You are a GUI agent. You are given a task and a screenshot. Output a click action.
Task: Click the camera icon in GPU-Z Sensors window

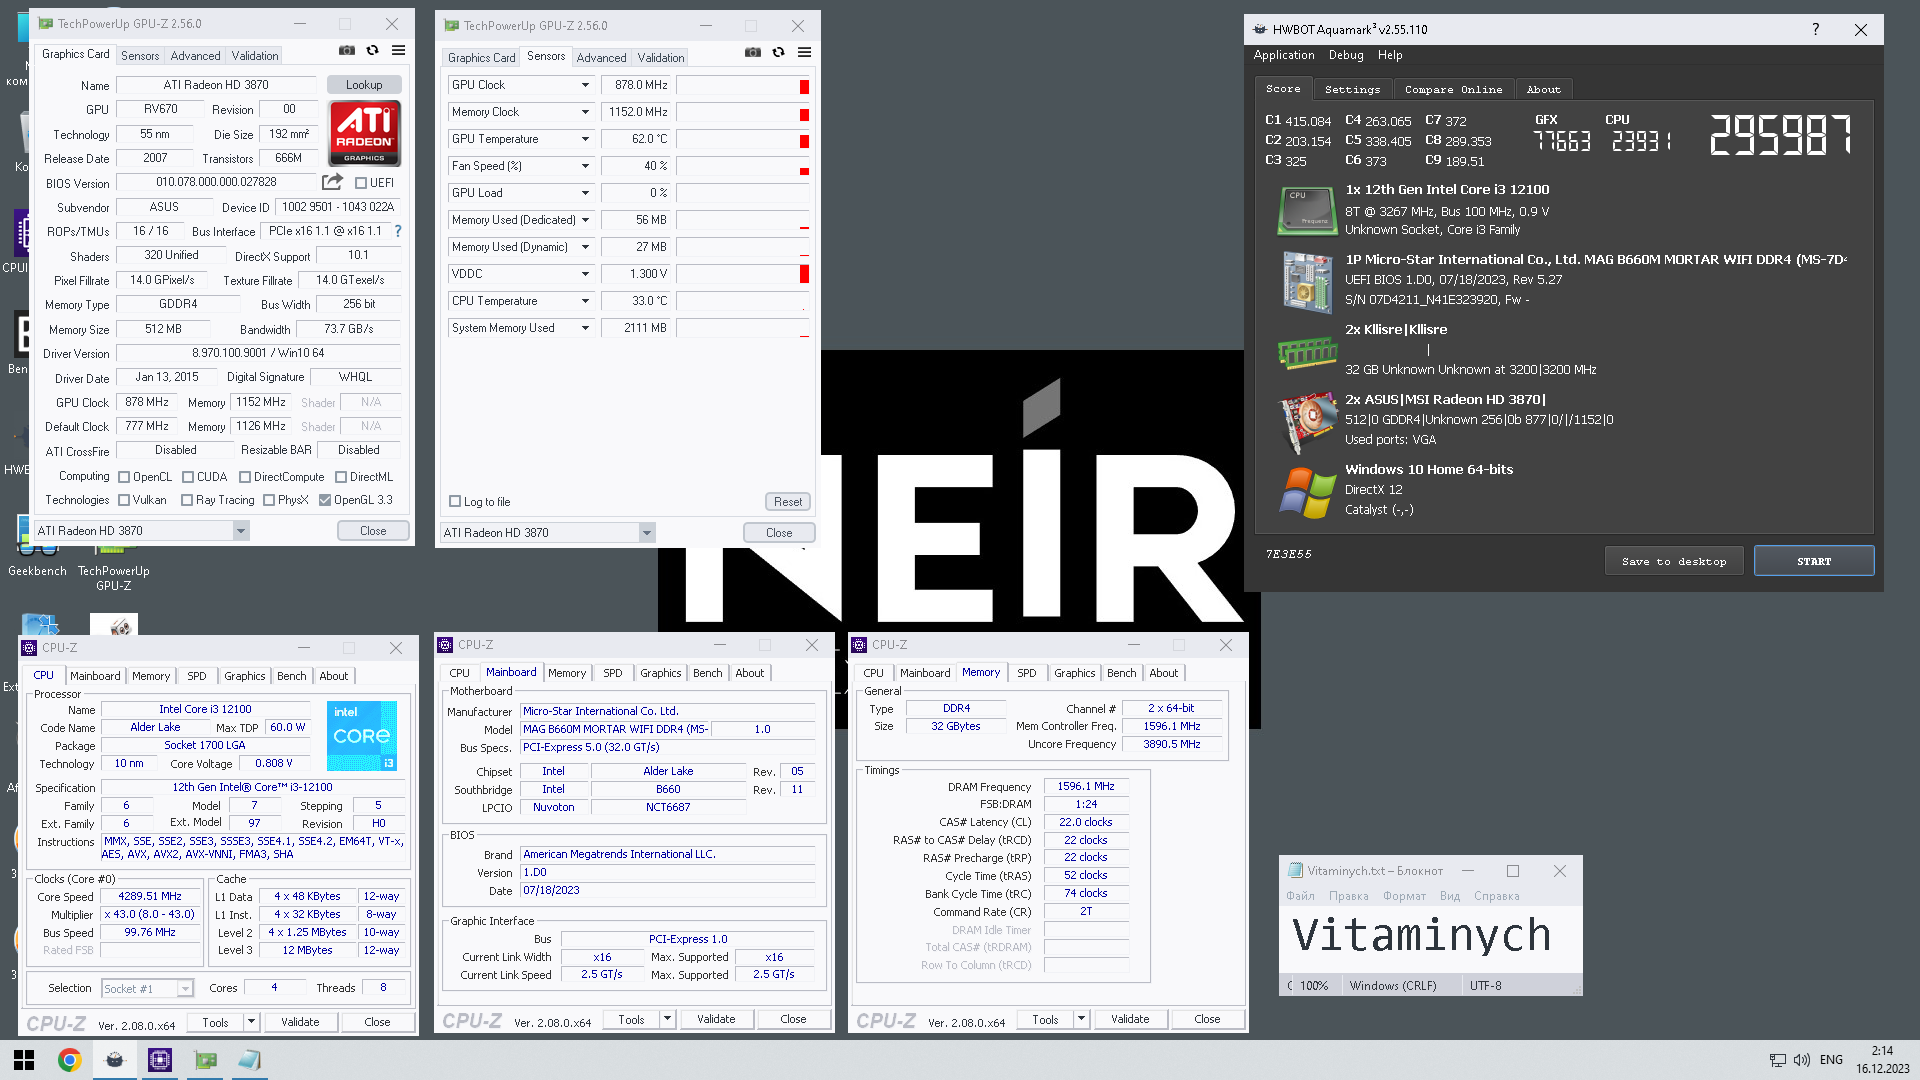pos(752,53)
